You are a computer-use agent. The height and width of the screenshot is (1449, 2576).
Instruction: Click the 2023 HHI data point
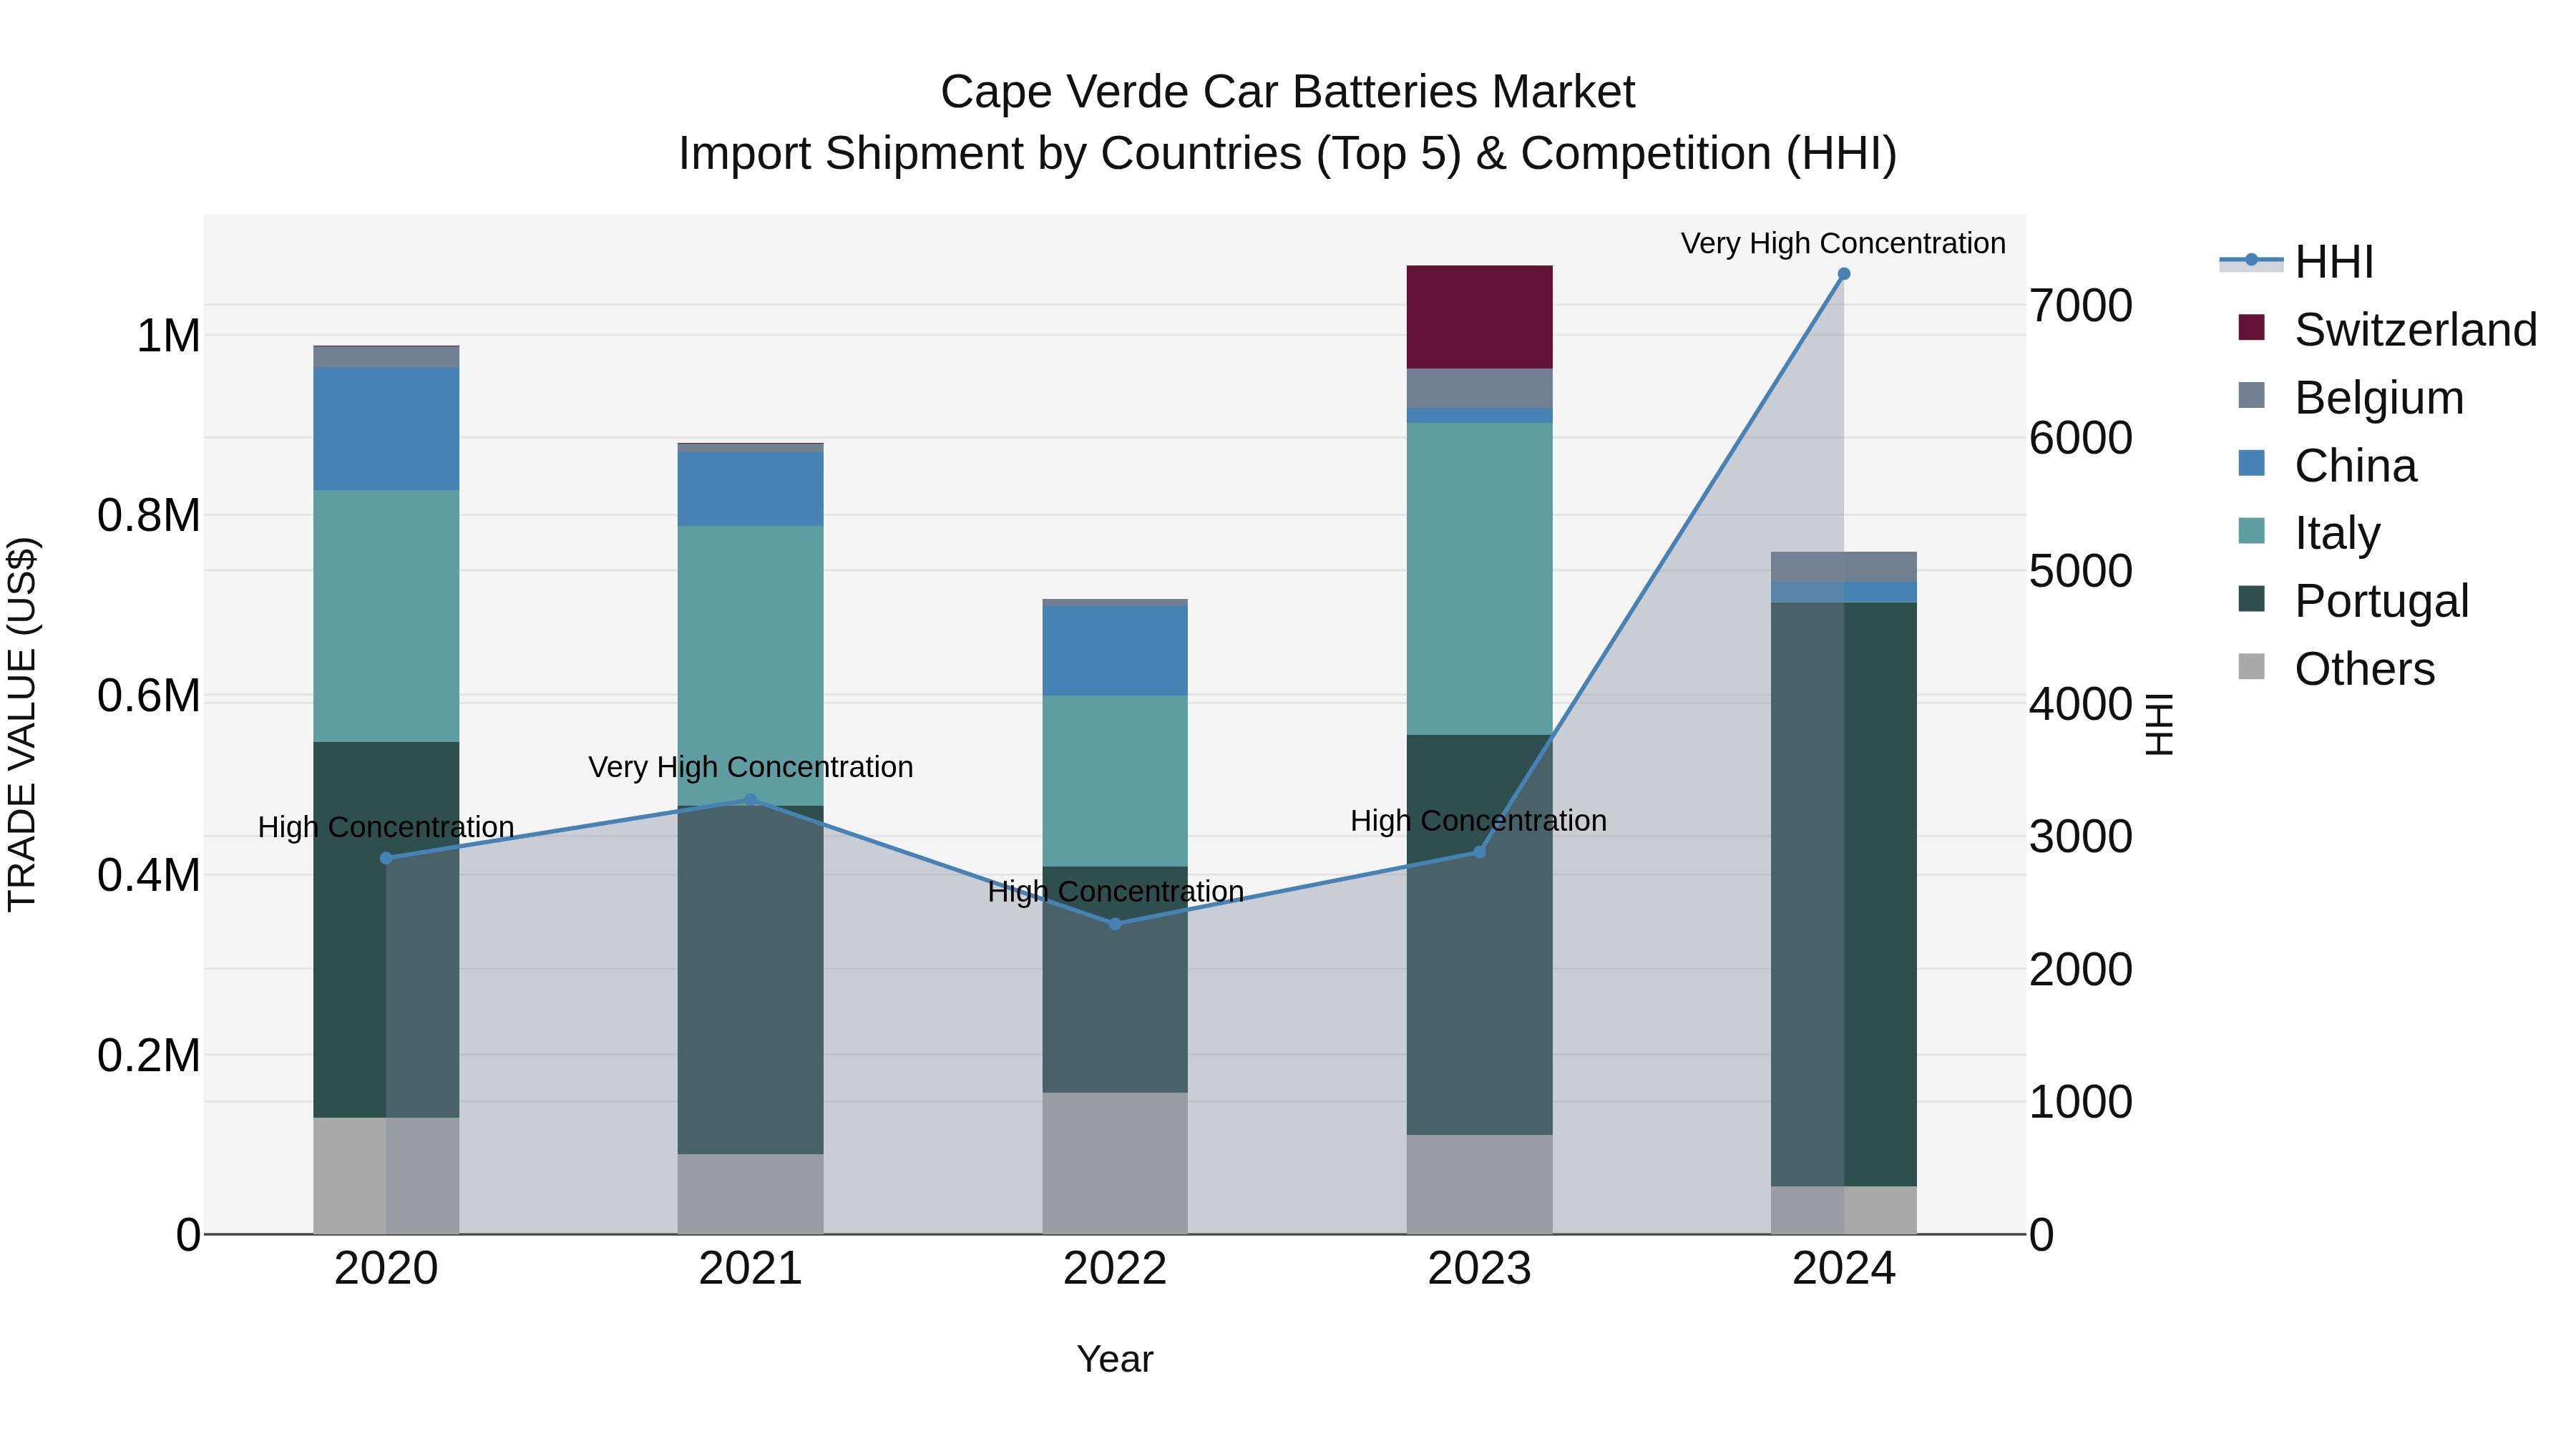pyautogui.click(x=1480, y=852)
